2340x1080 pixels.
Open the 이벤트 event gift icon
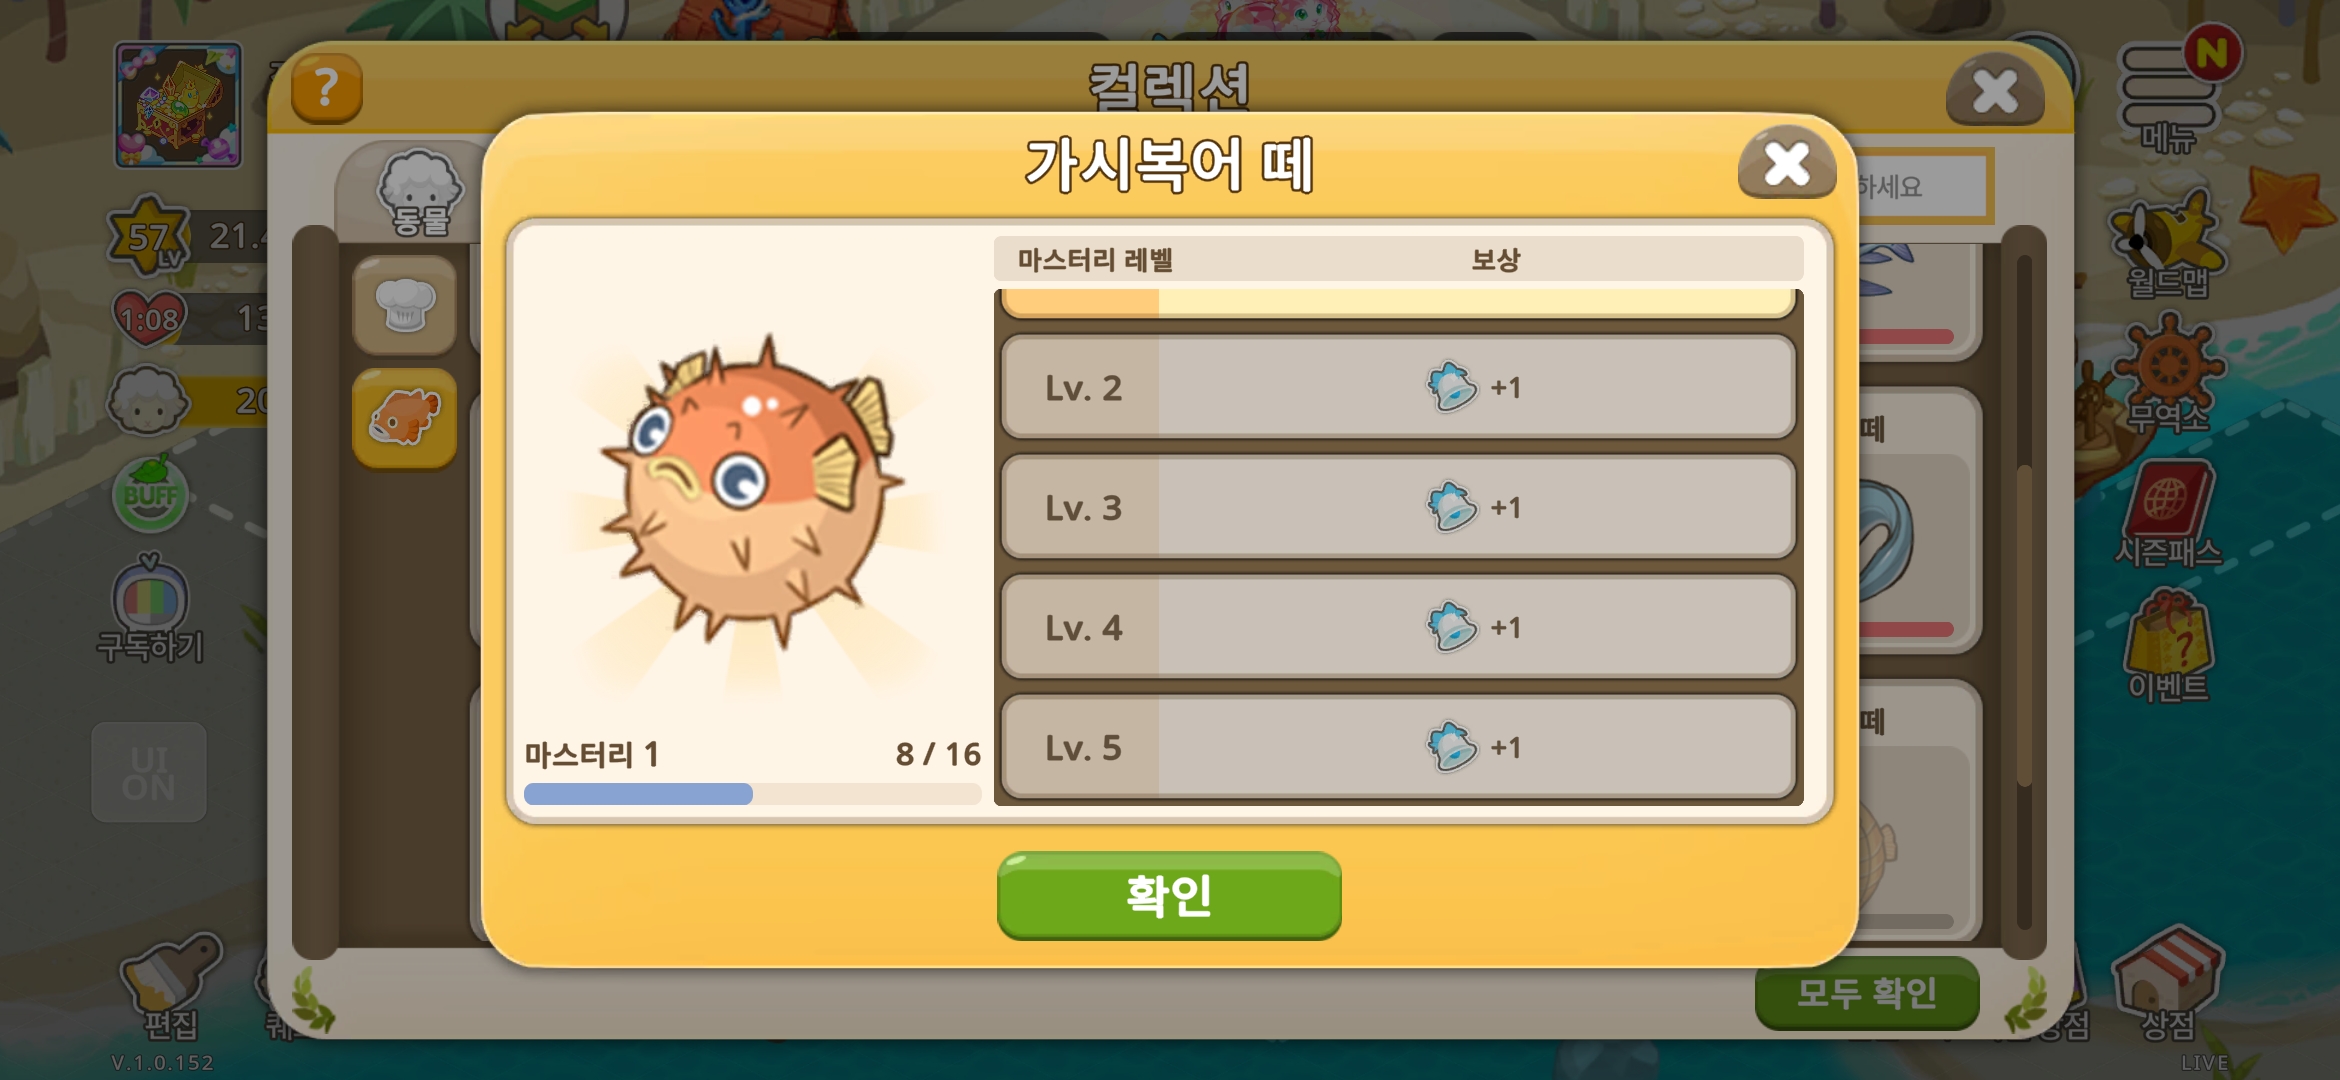coord(2168,645)
